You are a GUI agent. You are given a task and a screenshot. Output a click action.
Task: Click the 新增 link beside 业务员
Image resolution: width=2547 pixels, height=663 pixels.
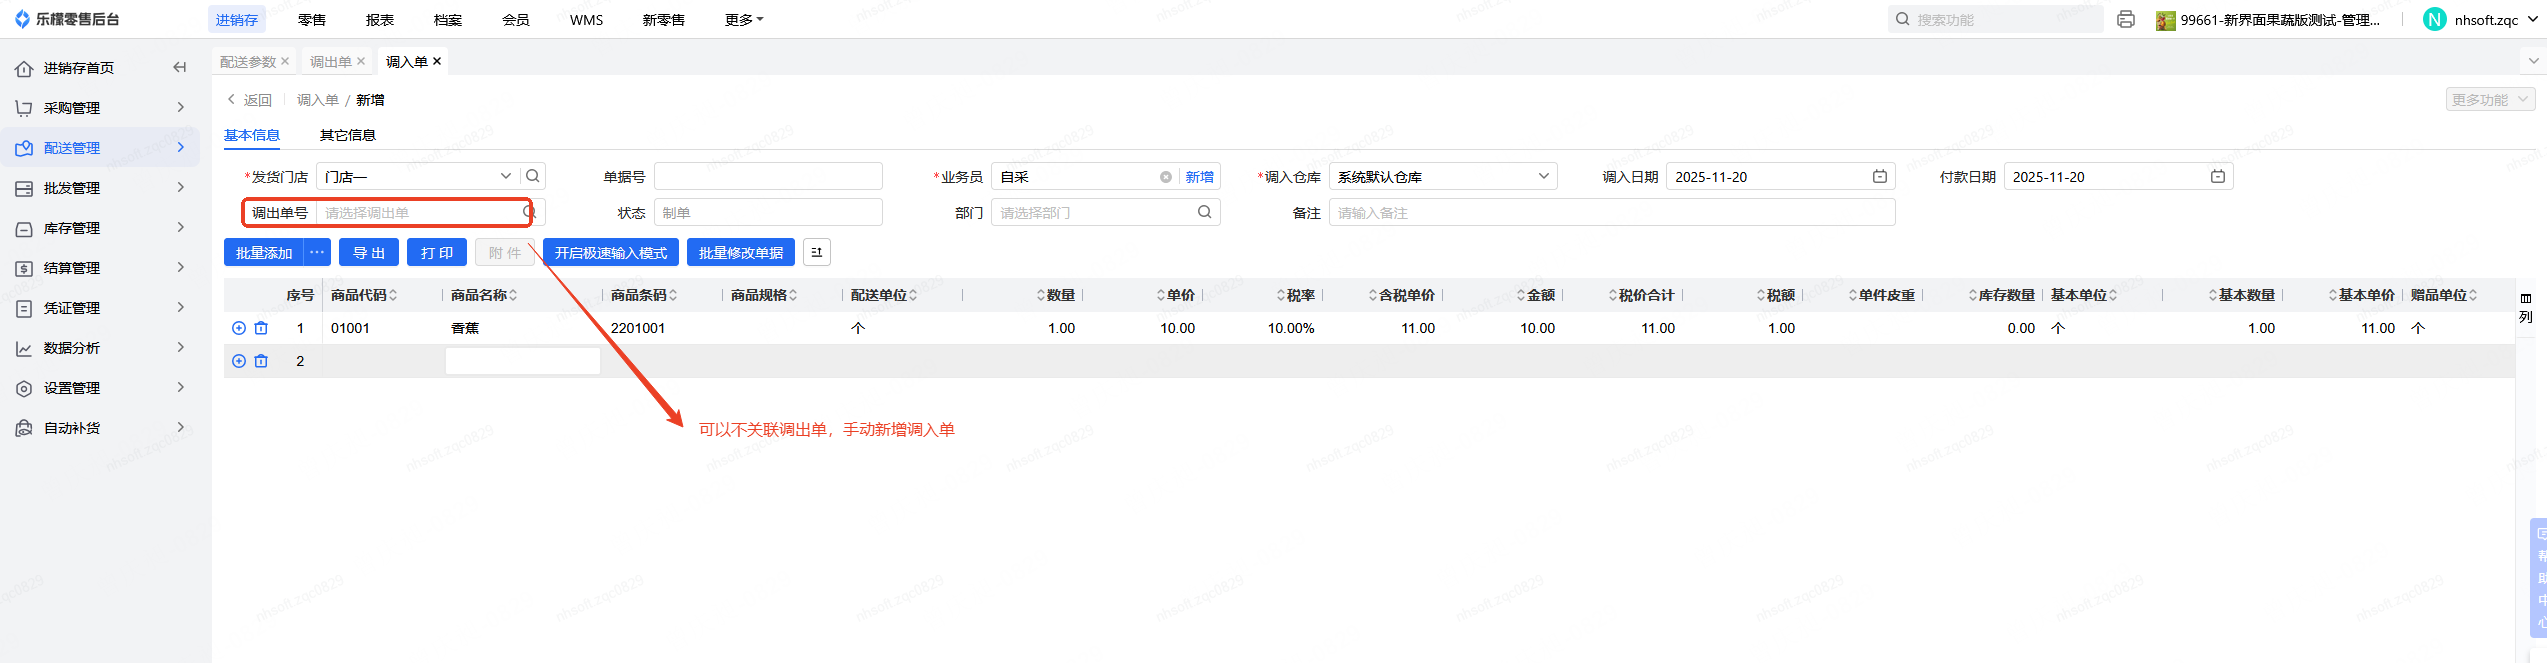1199,177
